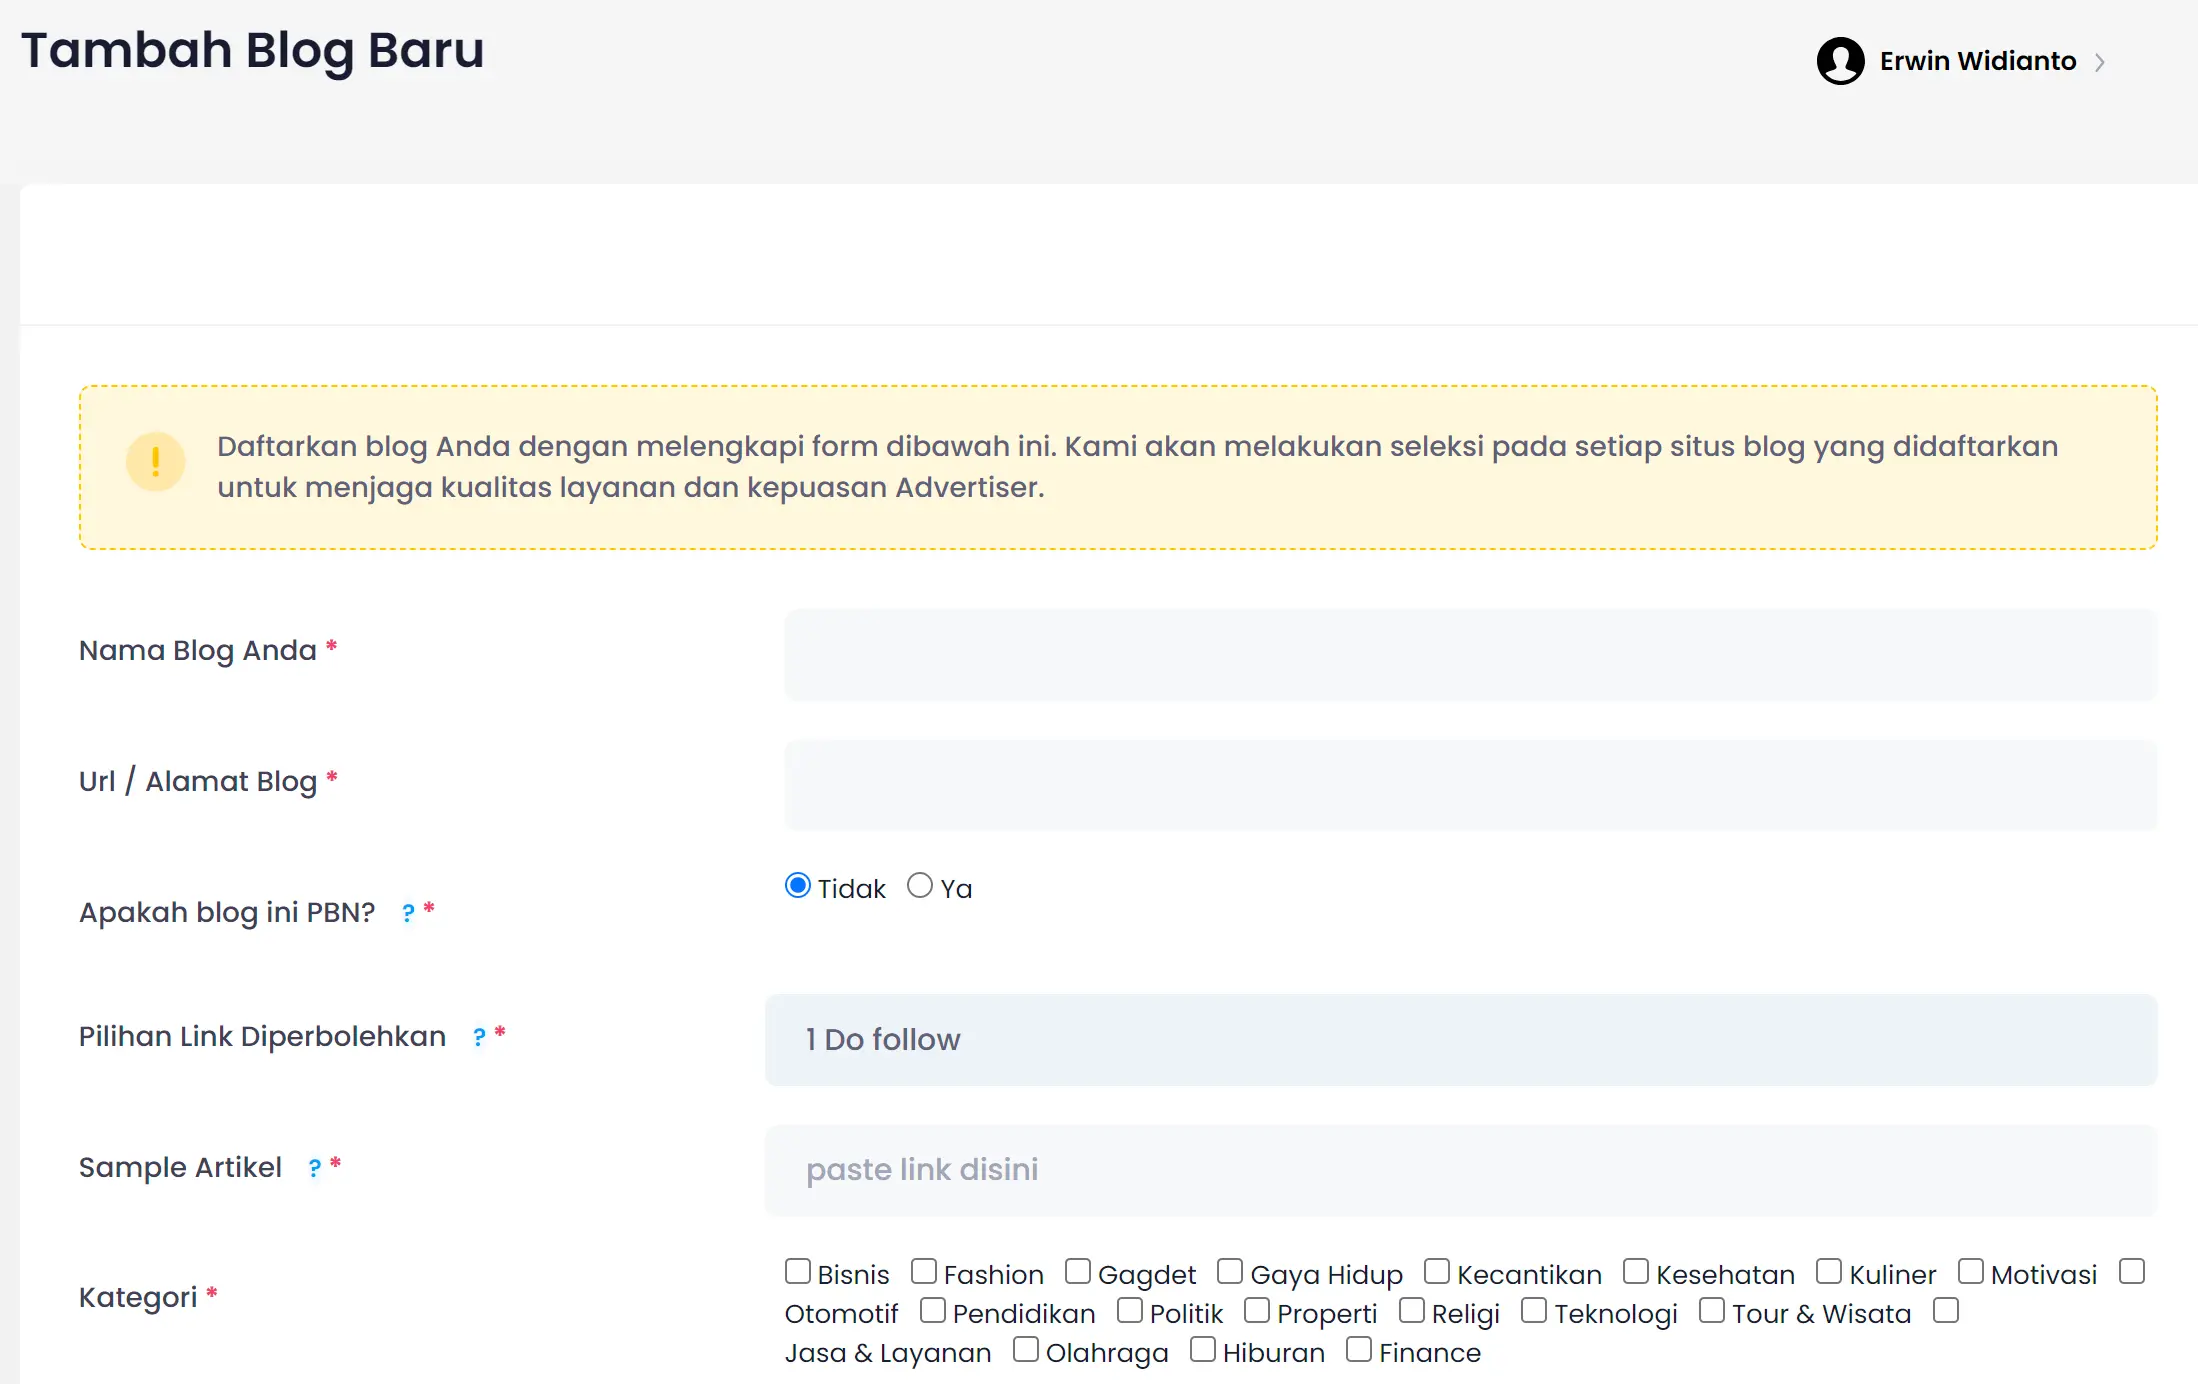This screenshot has width=2198, height=1384.
Task: Check the Kecantikan category checkbox
Action: coord(1437,1271)
